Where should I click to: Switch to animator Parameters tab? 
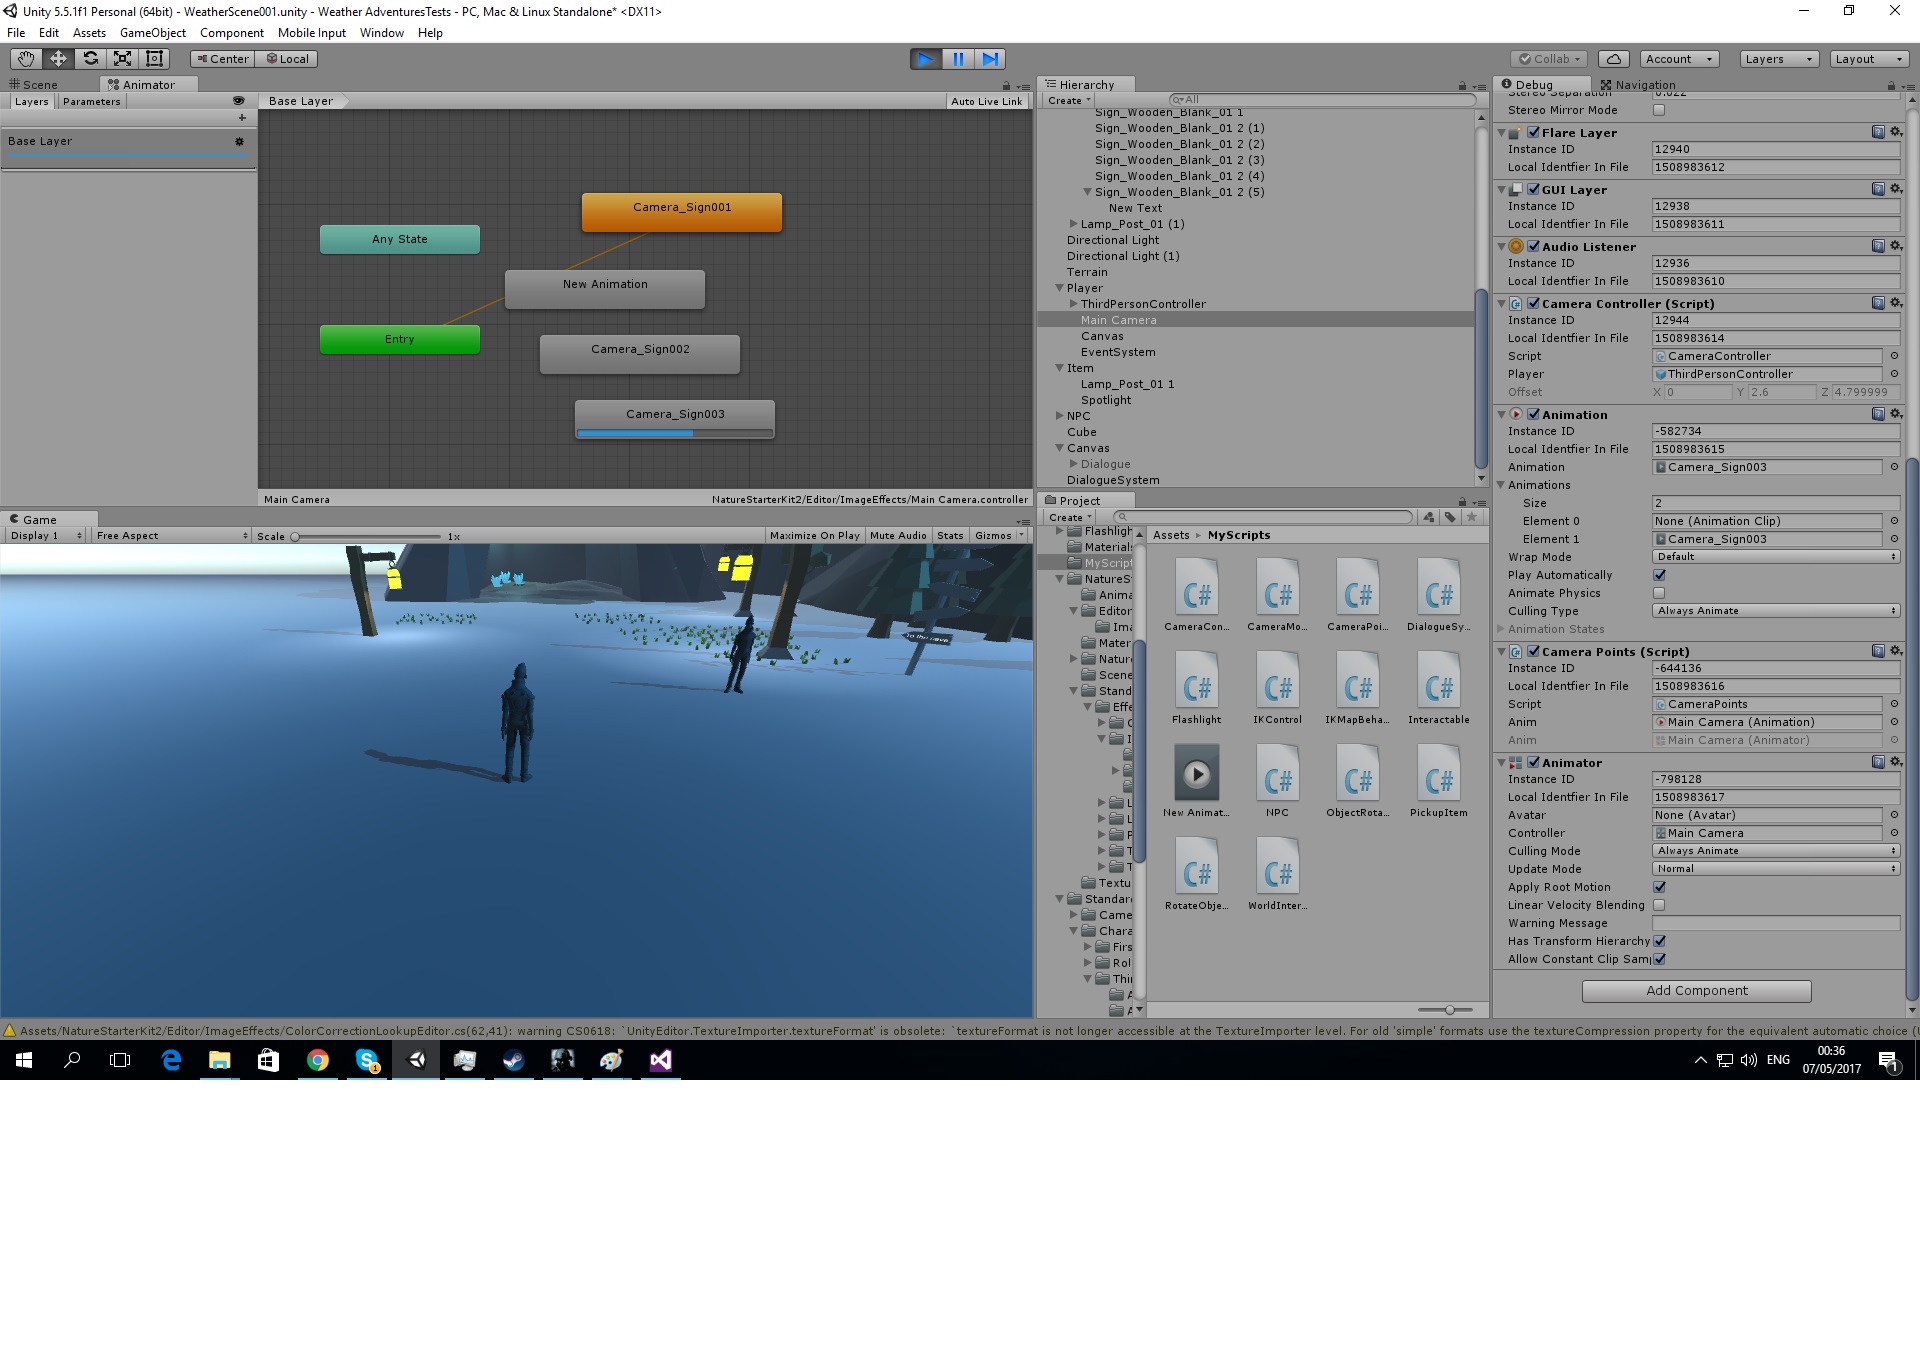(x=91, y=102)
